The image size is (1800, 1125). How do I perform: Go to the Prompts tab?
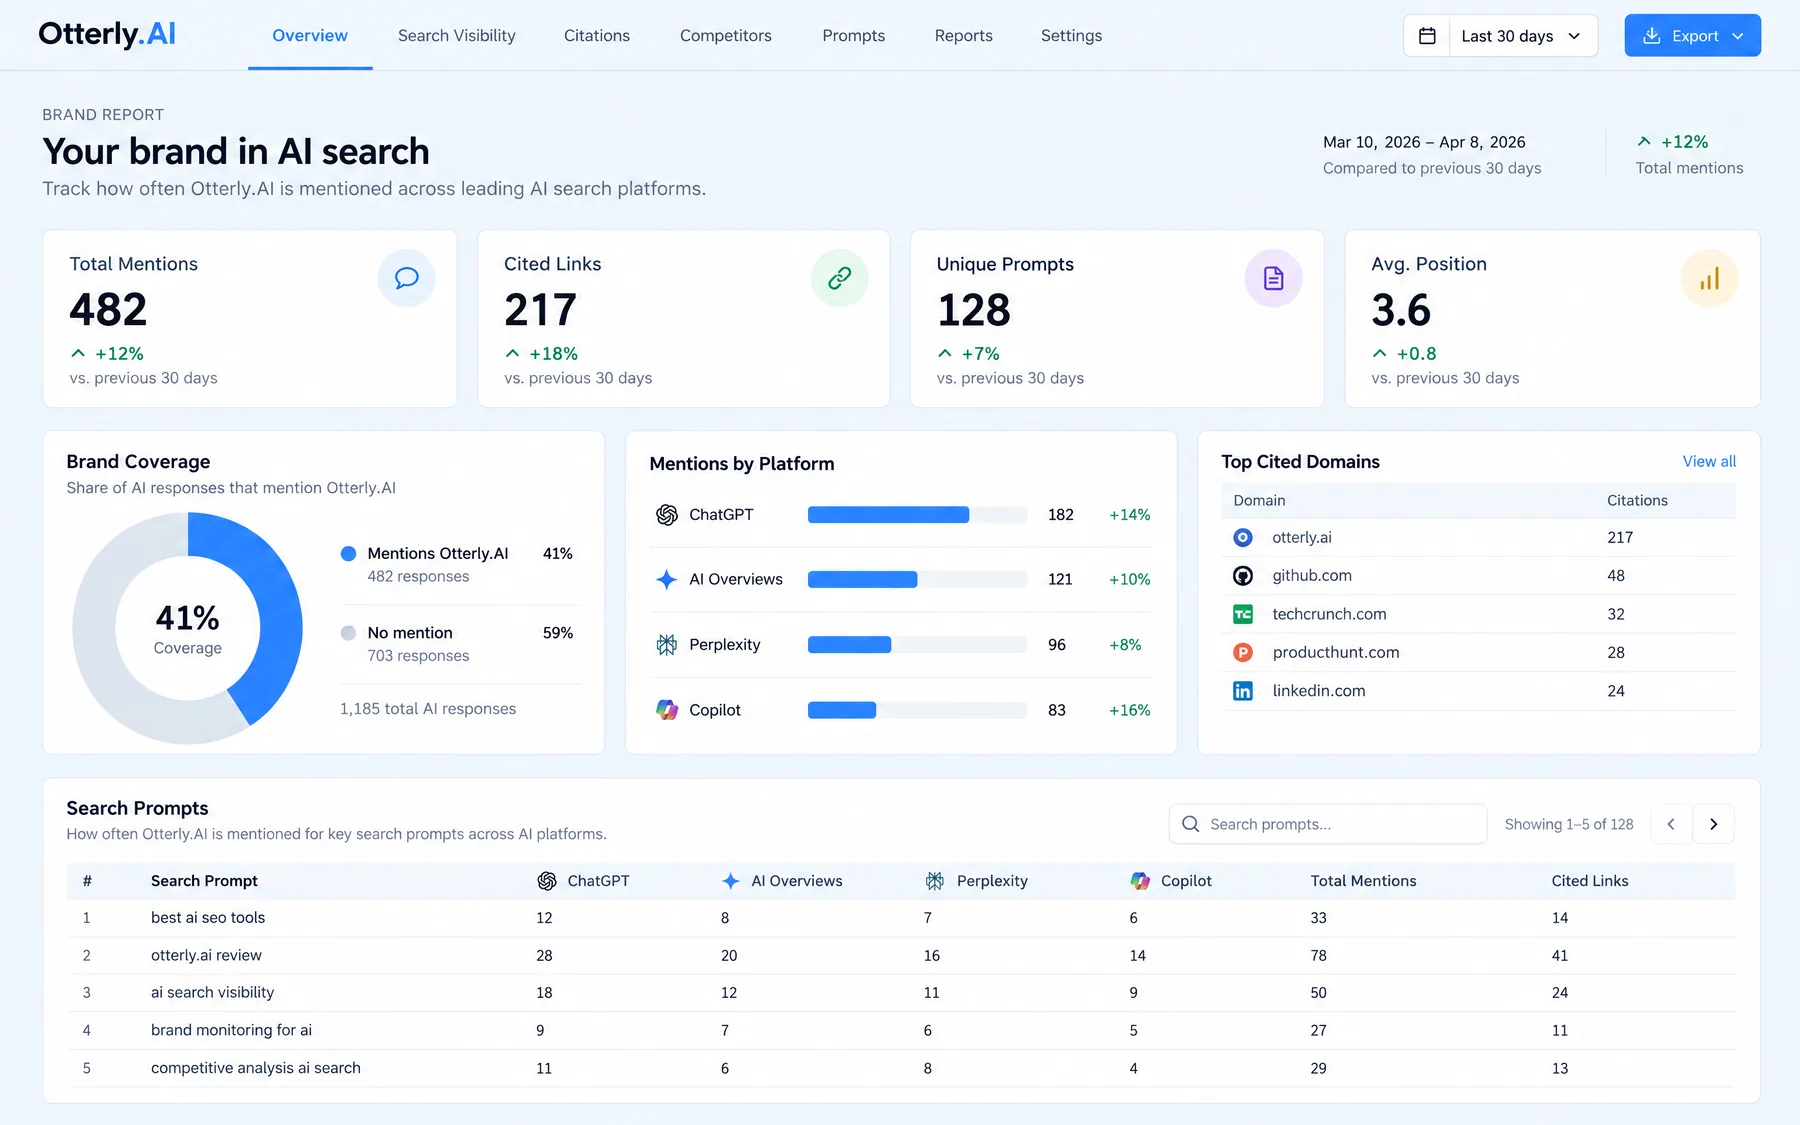854,36
